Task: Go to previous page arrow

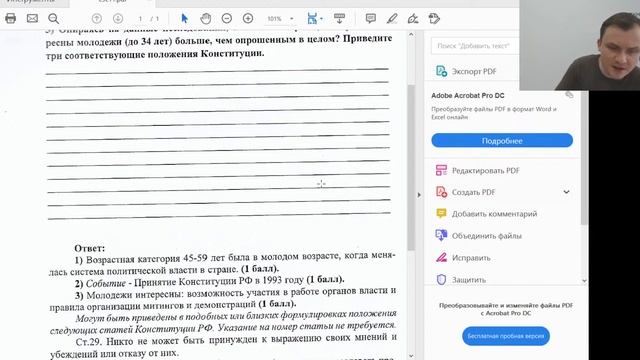Action: tap(97, 18)
